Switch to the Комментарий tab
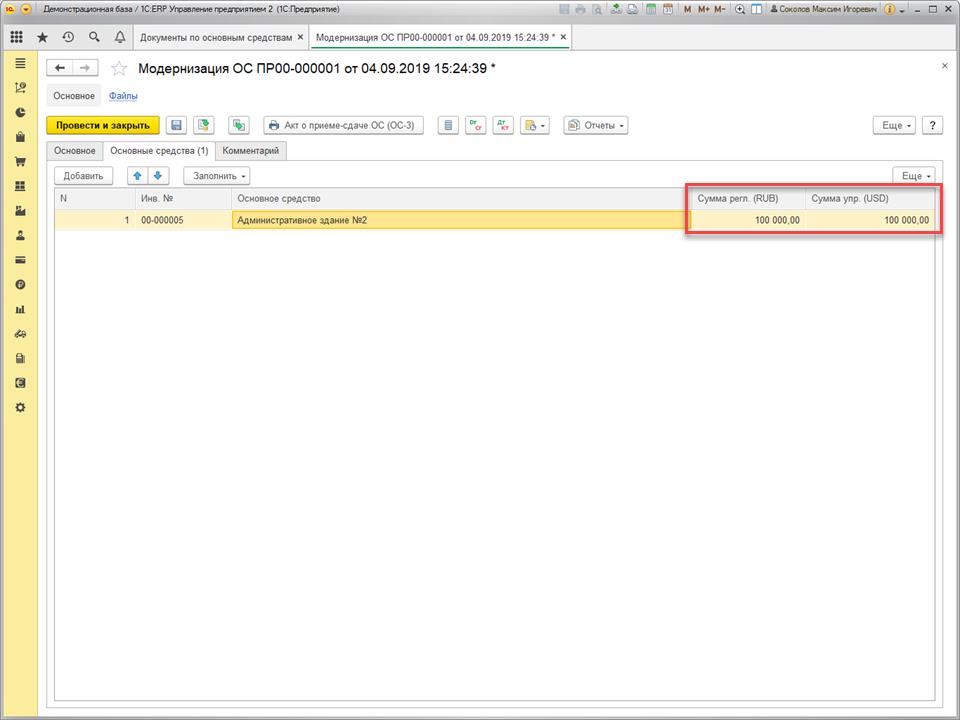The width and height of the screenshot is (960, 720). pos(250,151)
